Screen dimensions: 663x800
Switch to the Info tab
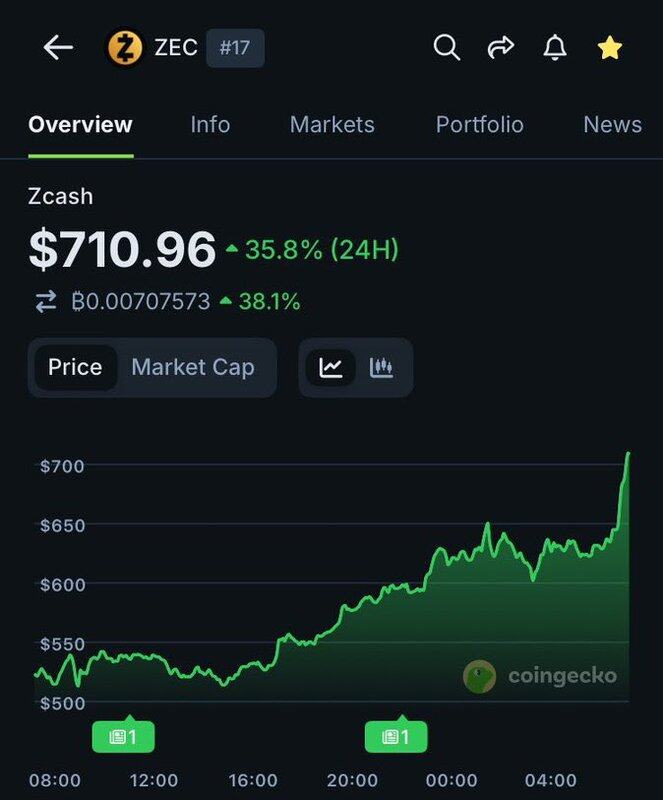pos(210,125)
